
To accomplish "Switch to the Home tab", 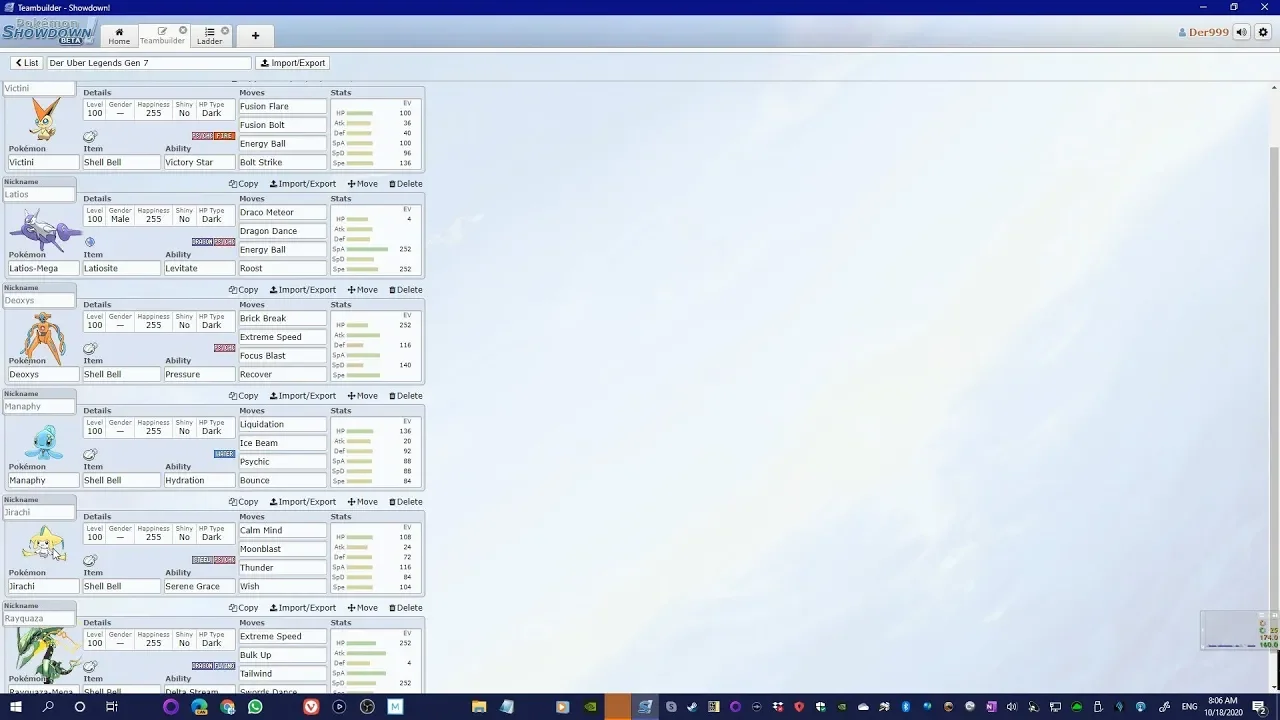I will pos(119,36).
